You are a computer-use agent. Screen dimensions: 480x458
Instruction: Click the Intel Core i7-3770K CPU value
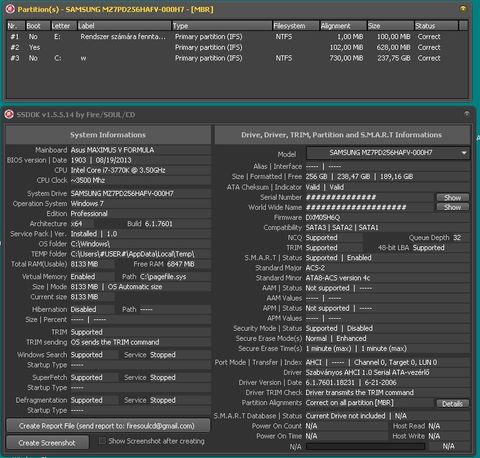pyautogui.click(x=118, y=170)
